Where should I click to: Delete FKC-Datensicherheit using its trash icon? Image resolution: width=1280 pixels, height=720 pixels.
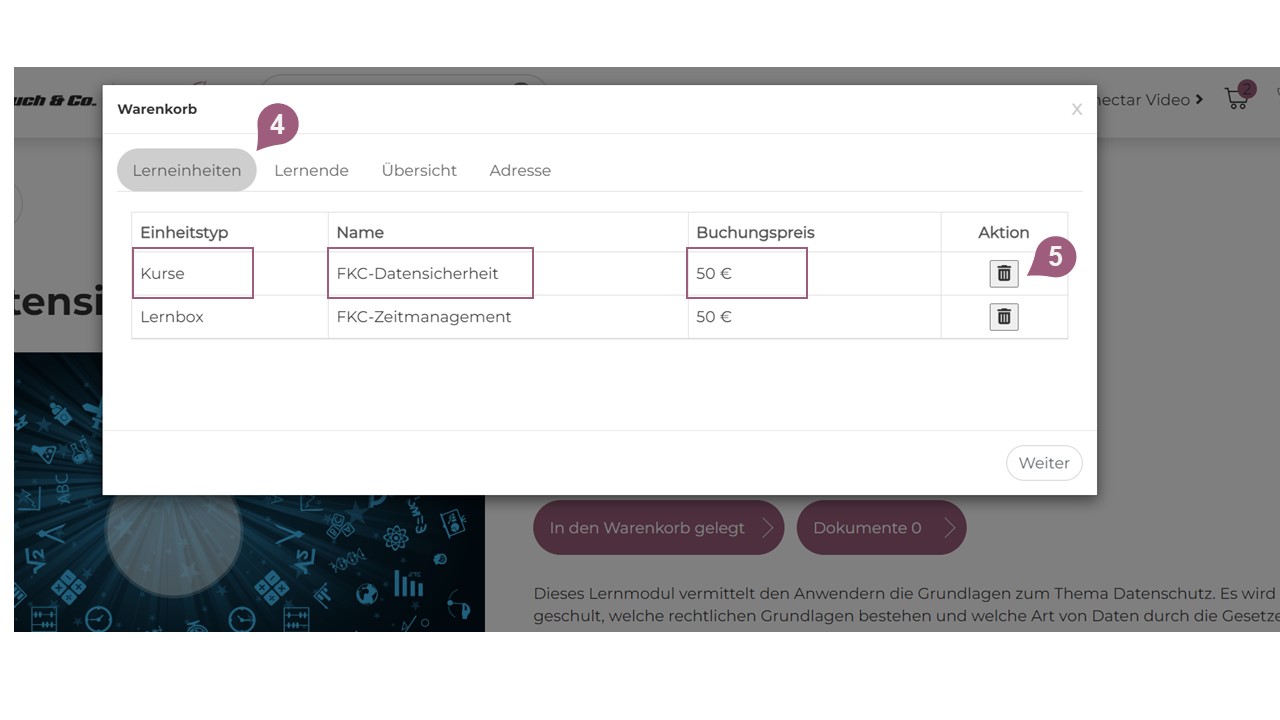pyautogui.click(x=1003, y=273)
